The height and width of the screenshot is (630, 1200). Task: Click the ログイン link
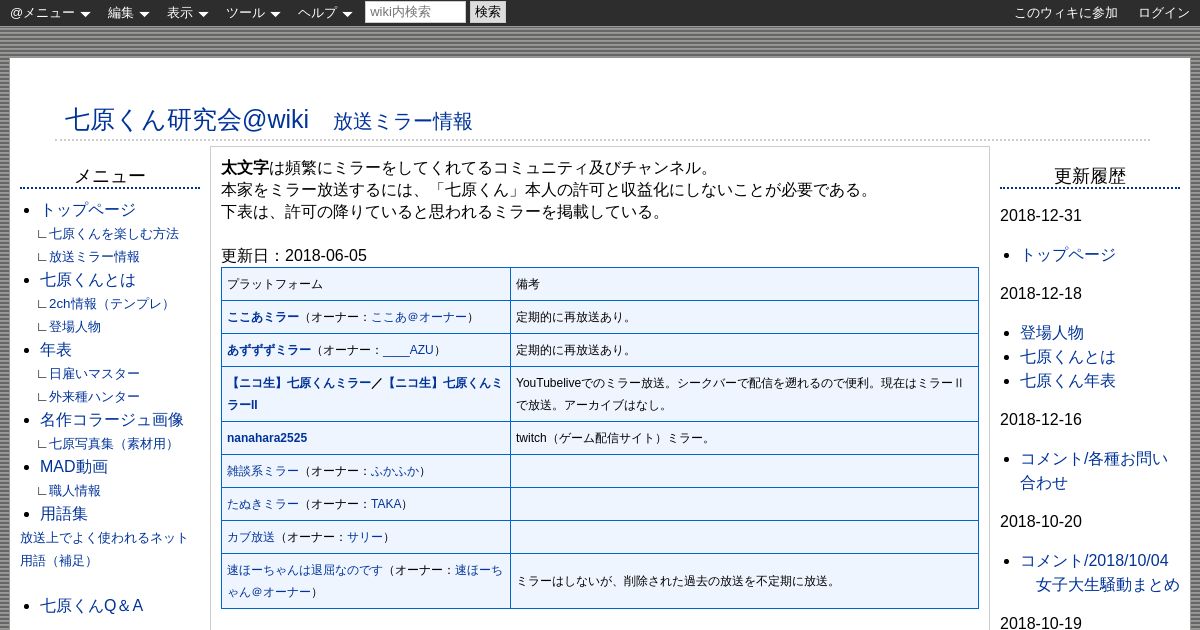click(1164, 13)
